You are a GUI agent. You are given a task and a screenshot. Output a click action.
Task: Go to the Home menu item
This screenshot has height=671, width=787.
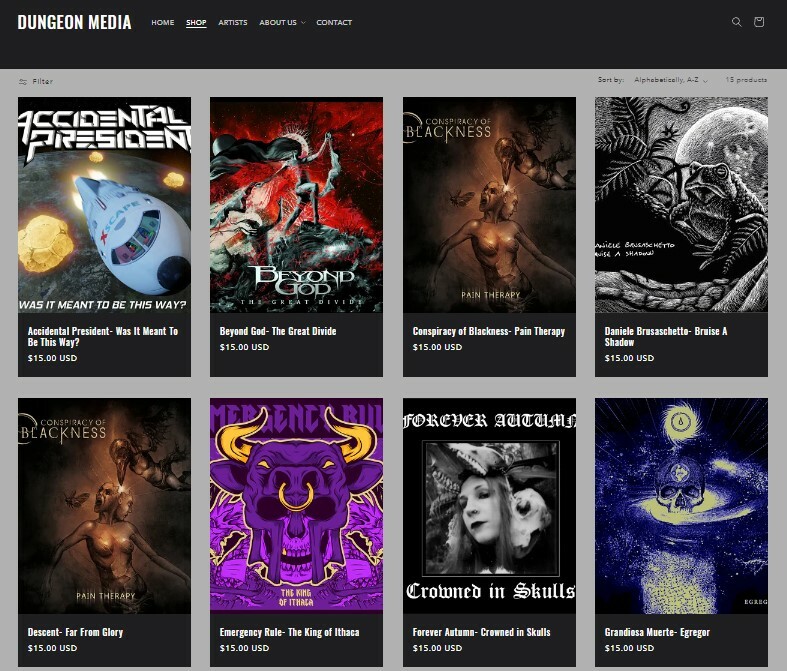click(x=163, y=23)
